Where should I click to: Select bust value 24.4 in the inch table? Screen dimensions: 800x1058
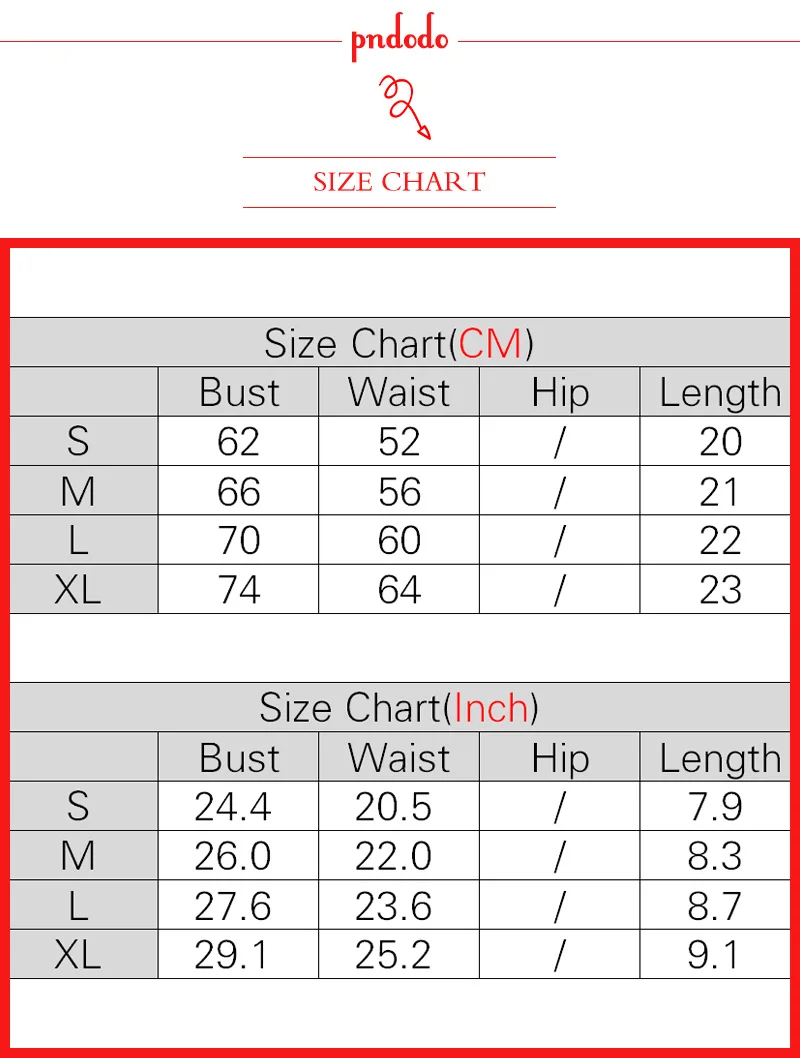tap(233, 806)
